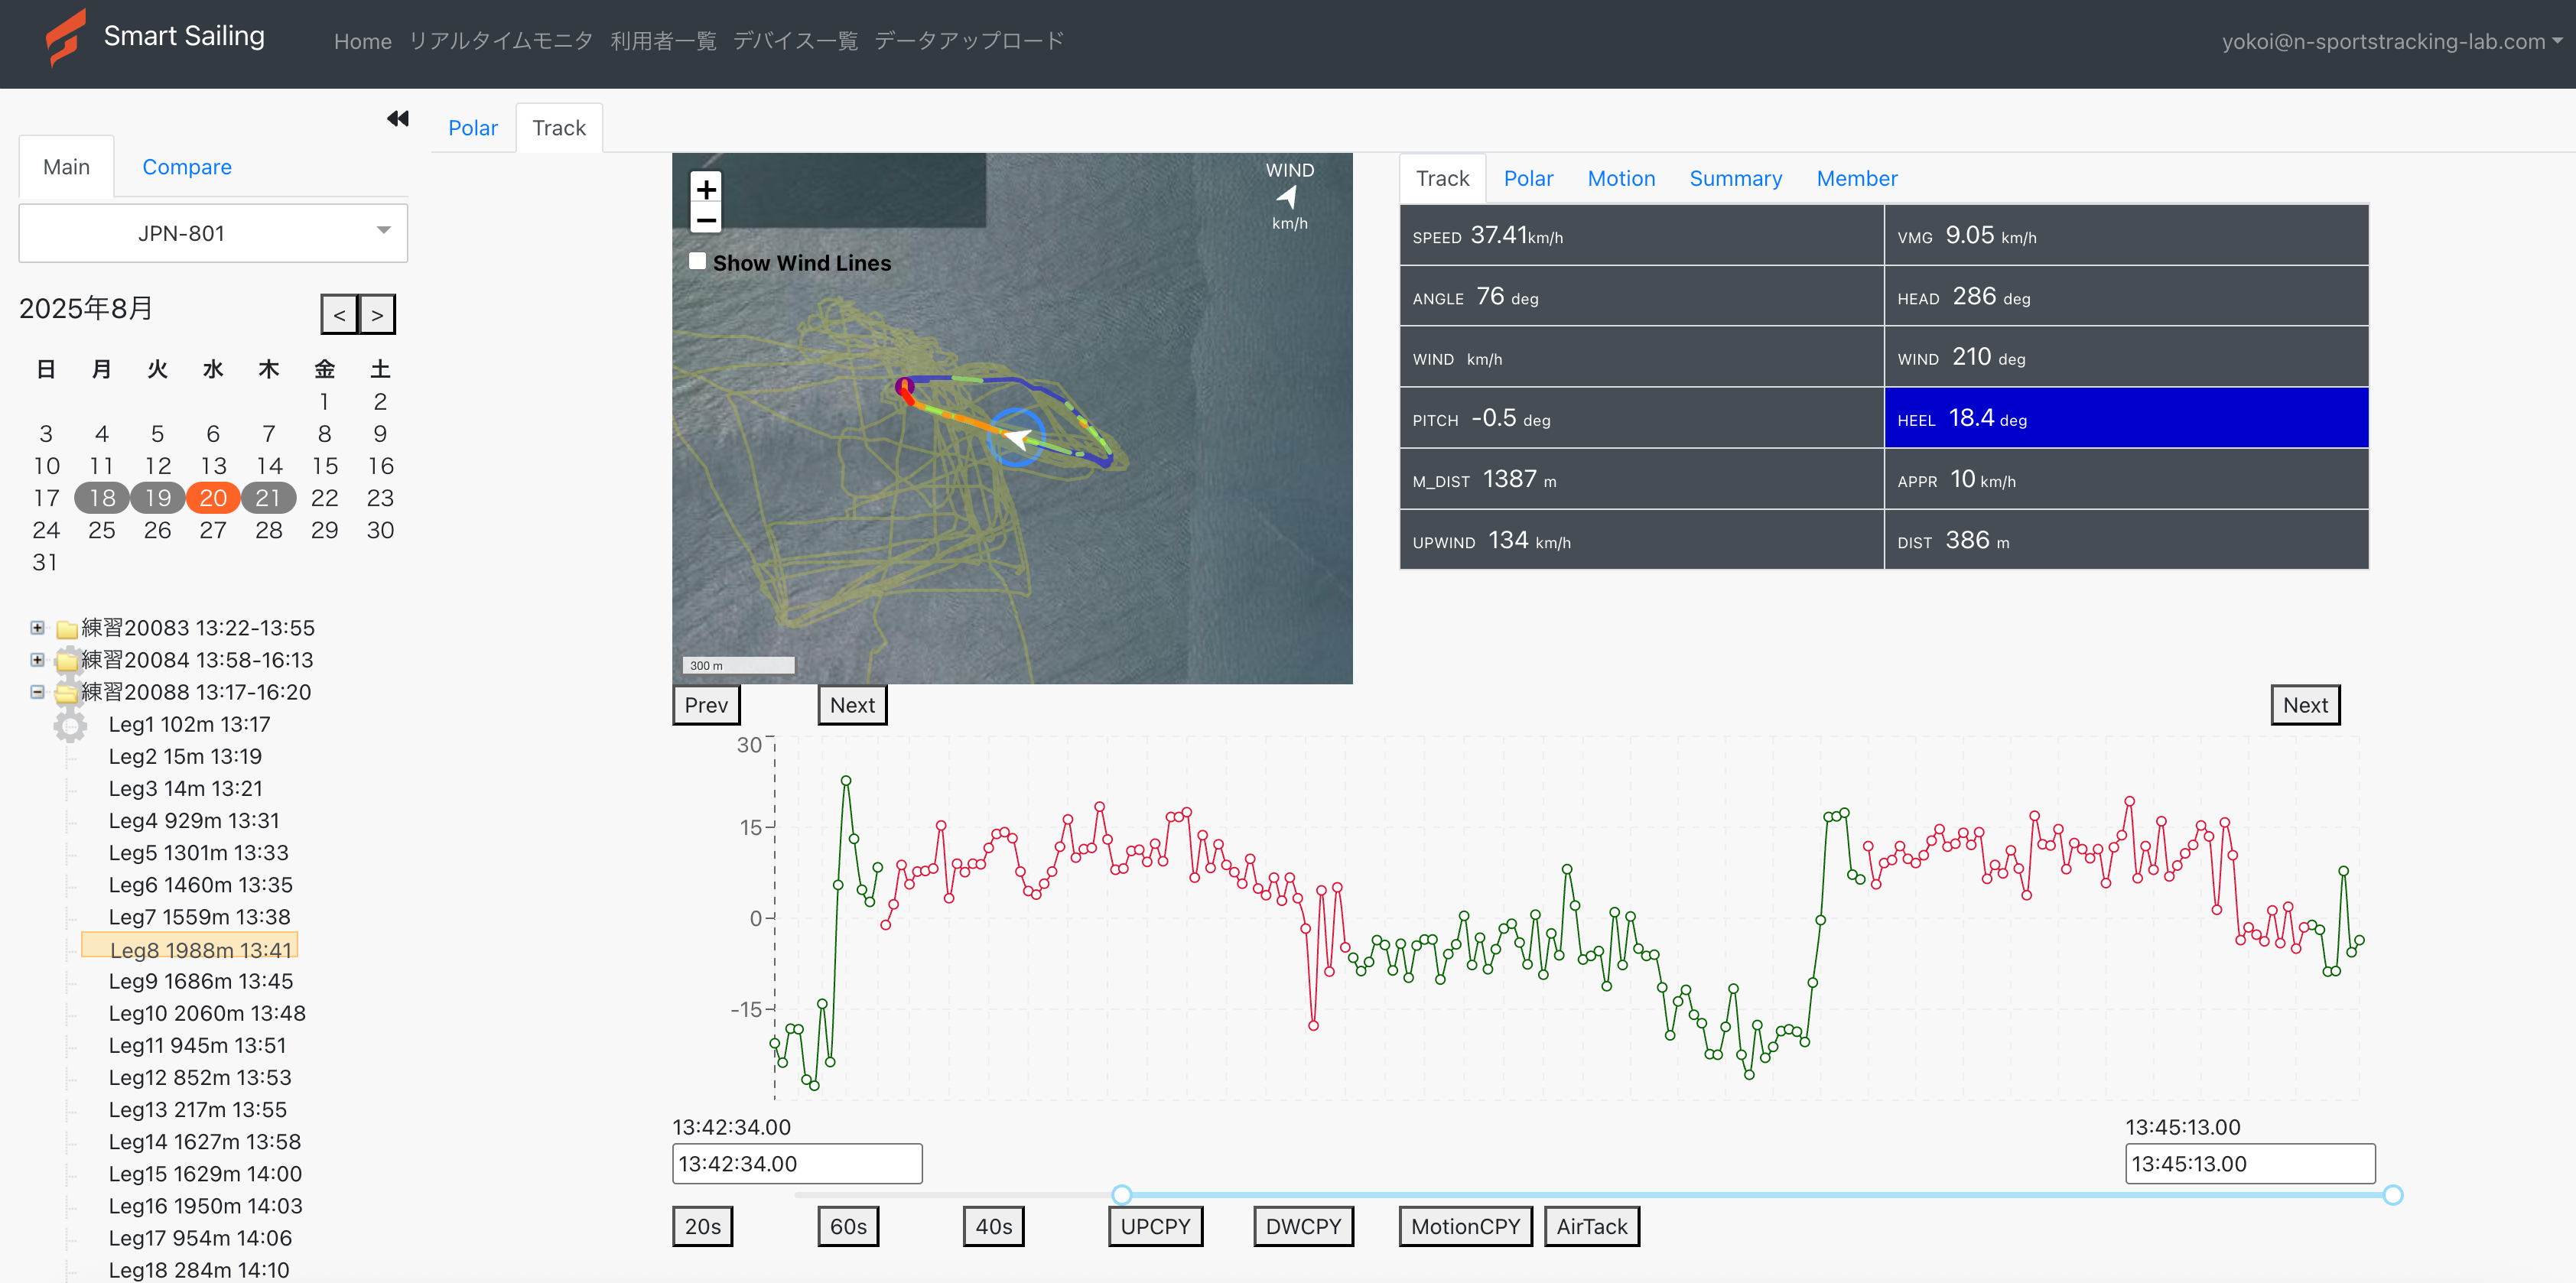This screenshot has height=1283, width=2576.
Task: Select Leg9 1686m 13:45 in tree
Action: 200,981
